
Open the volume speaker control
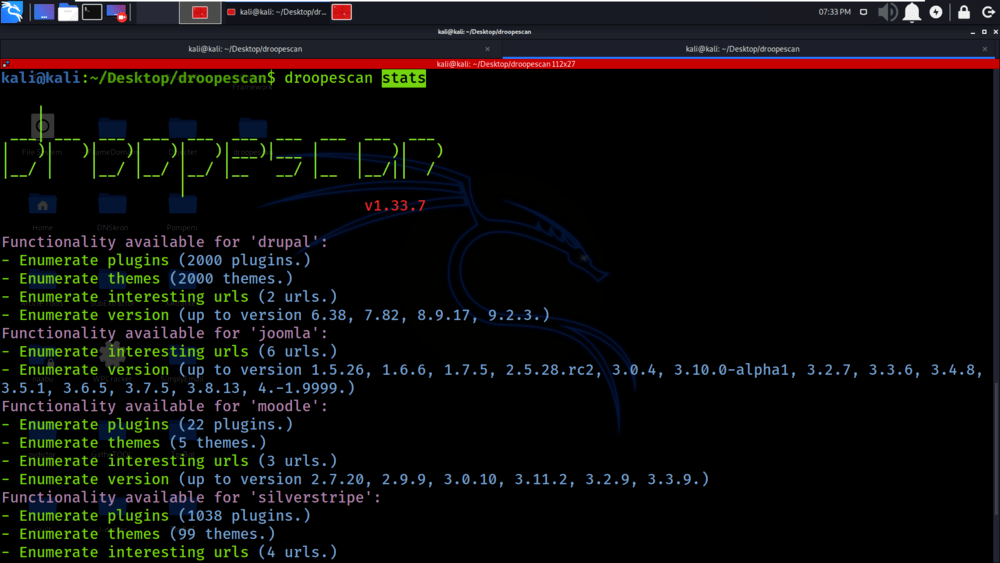pyautogui.click(x=888, y=12)
